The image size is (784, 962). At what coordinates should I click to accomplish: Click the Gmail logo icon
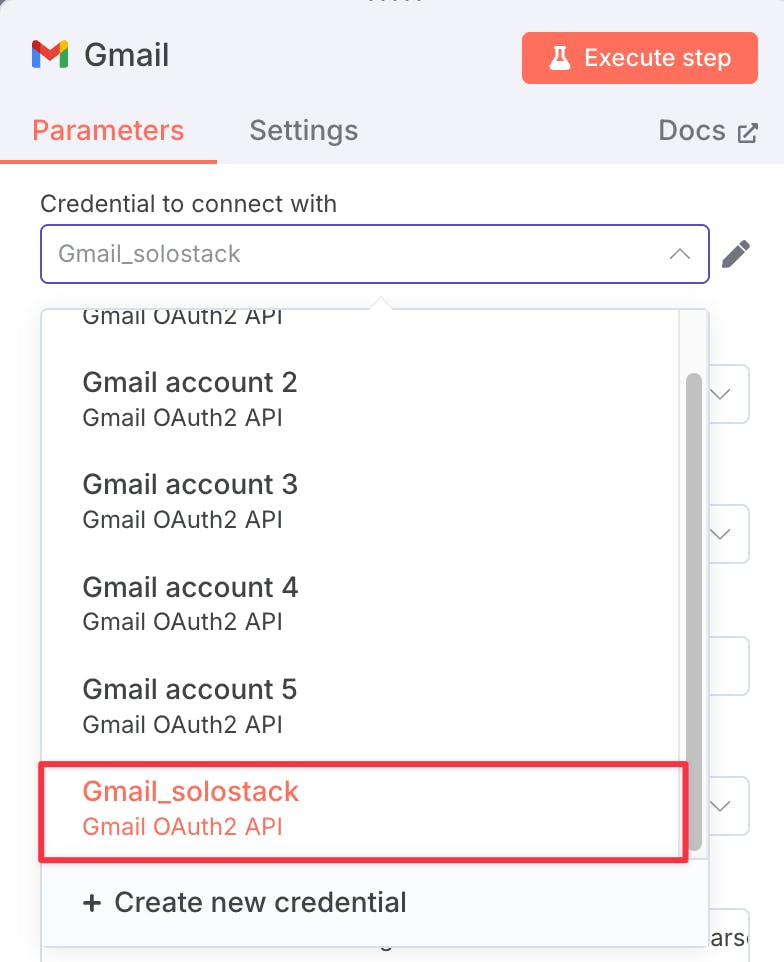coord(50,54)
